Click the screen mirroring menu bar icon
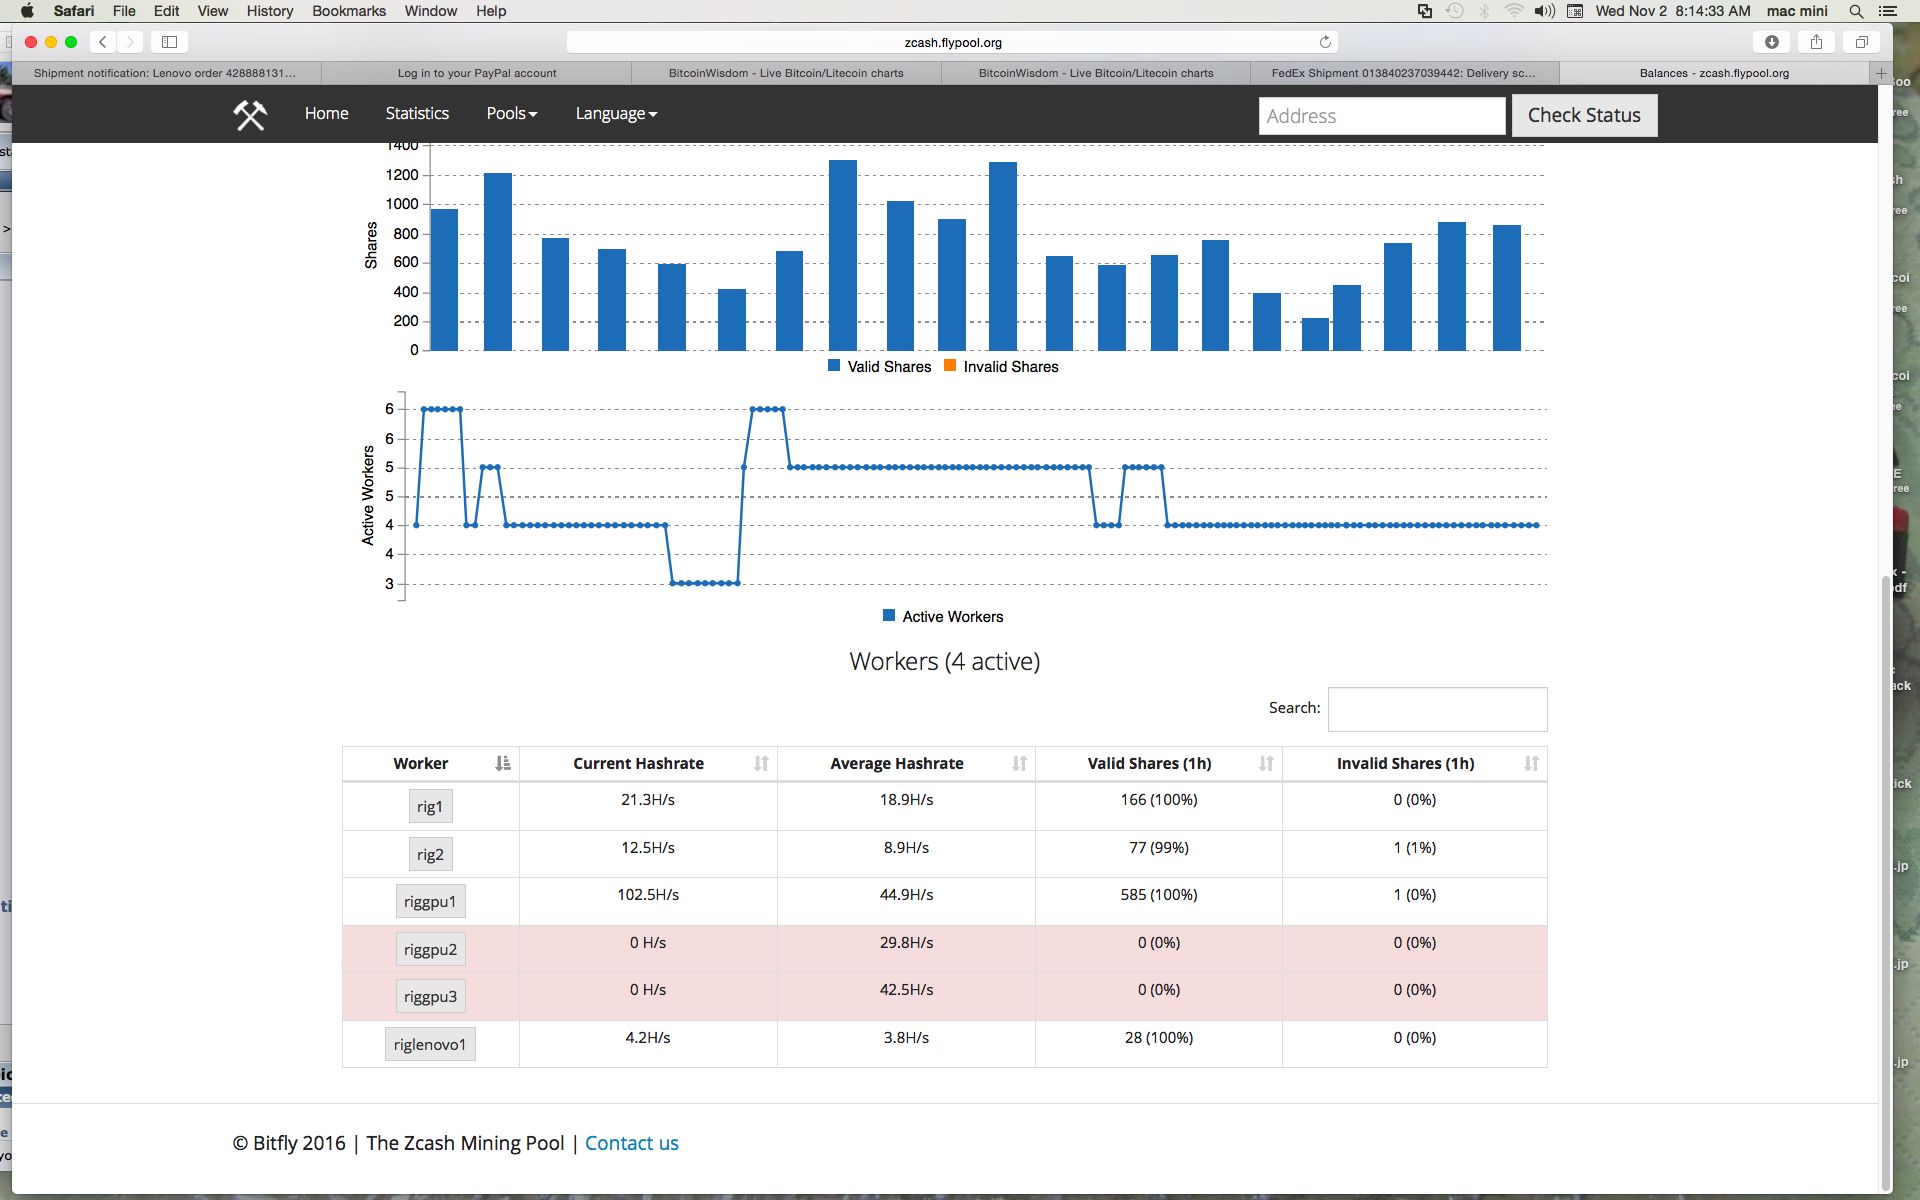Viewport: 1920px width, 1200px height. tap(1425, 11)
